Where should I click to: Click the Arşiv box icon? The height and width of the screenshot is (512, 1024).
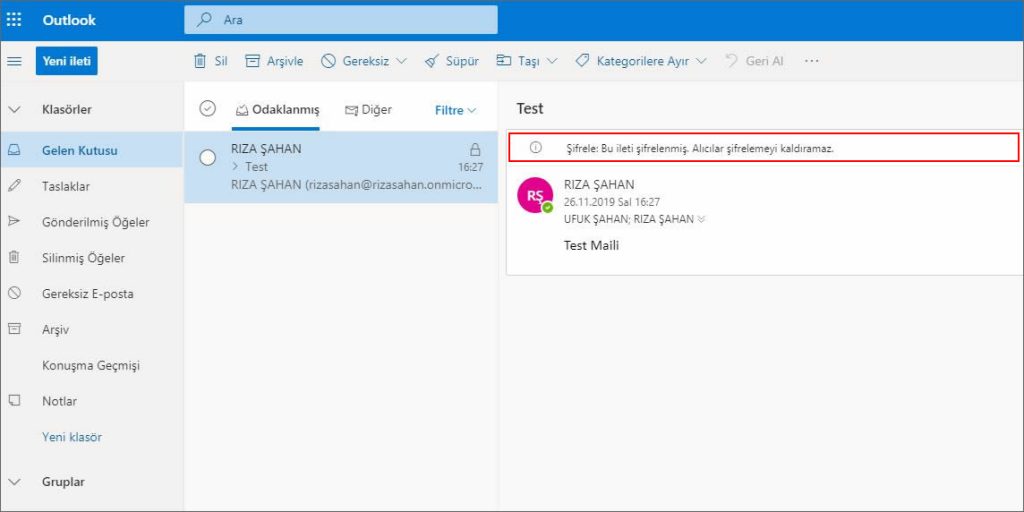pos(14,328)
